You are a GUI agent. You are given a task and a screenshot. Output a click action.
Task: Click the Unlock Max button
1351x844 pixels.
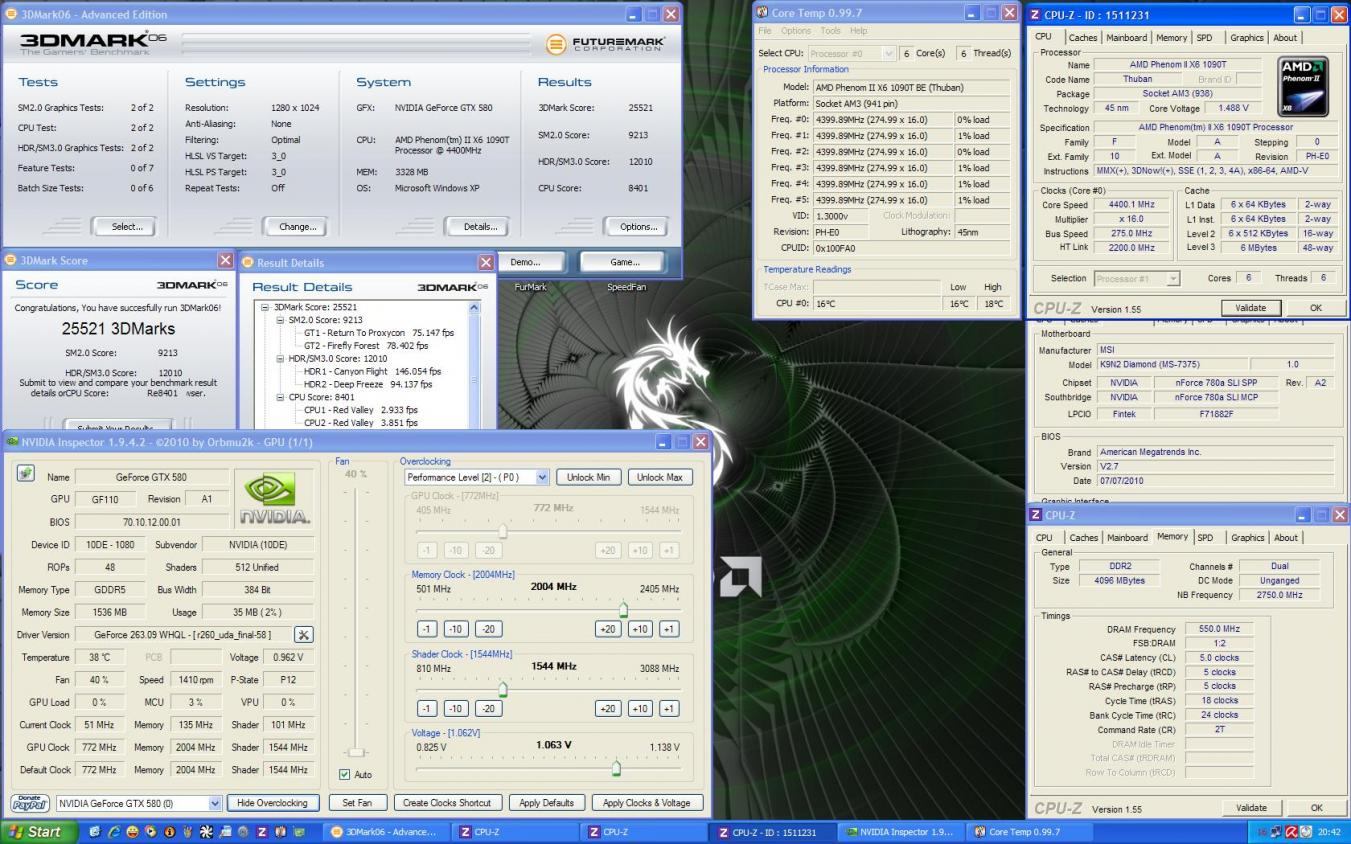tap(660, 477)
